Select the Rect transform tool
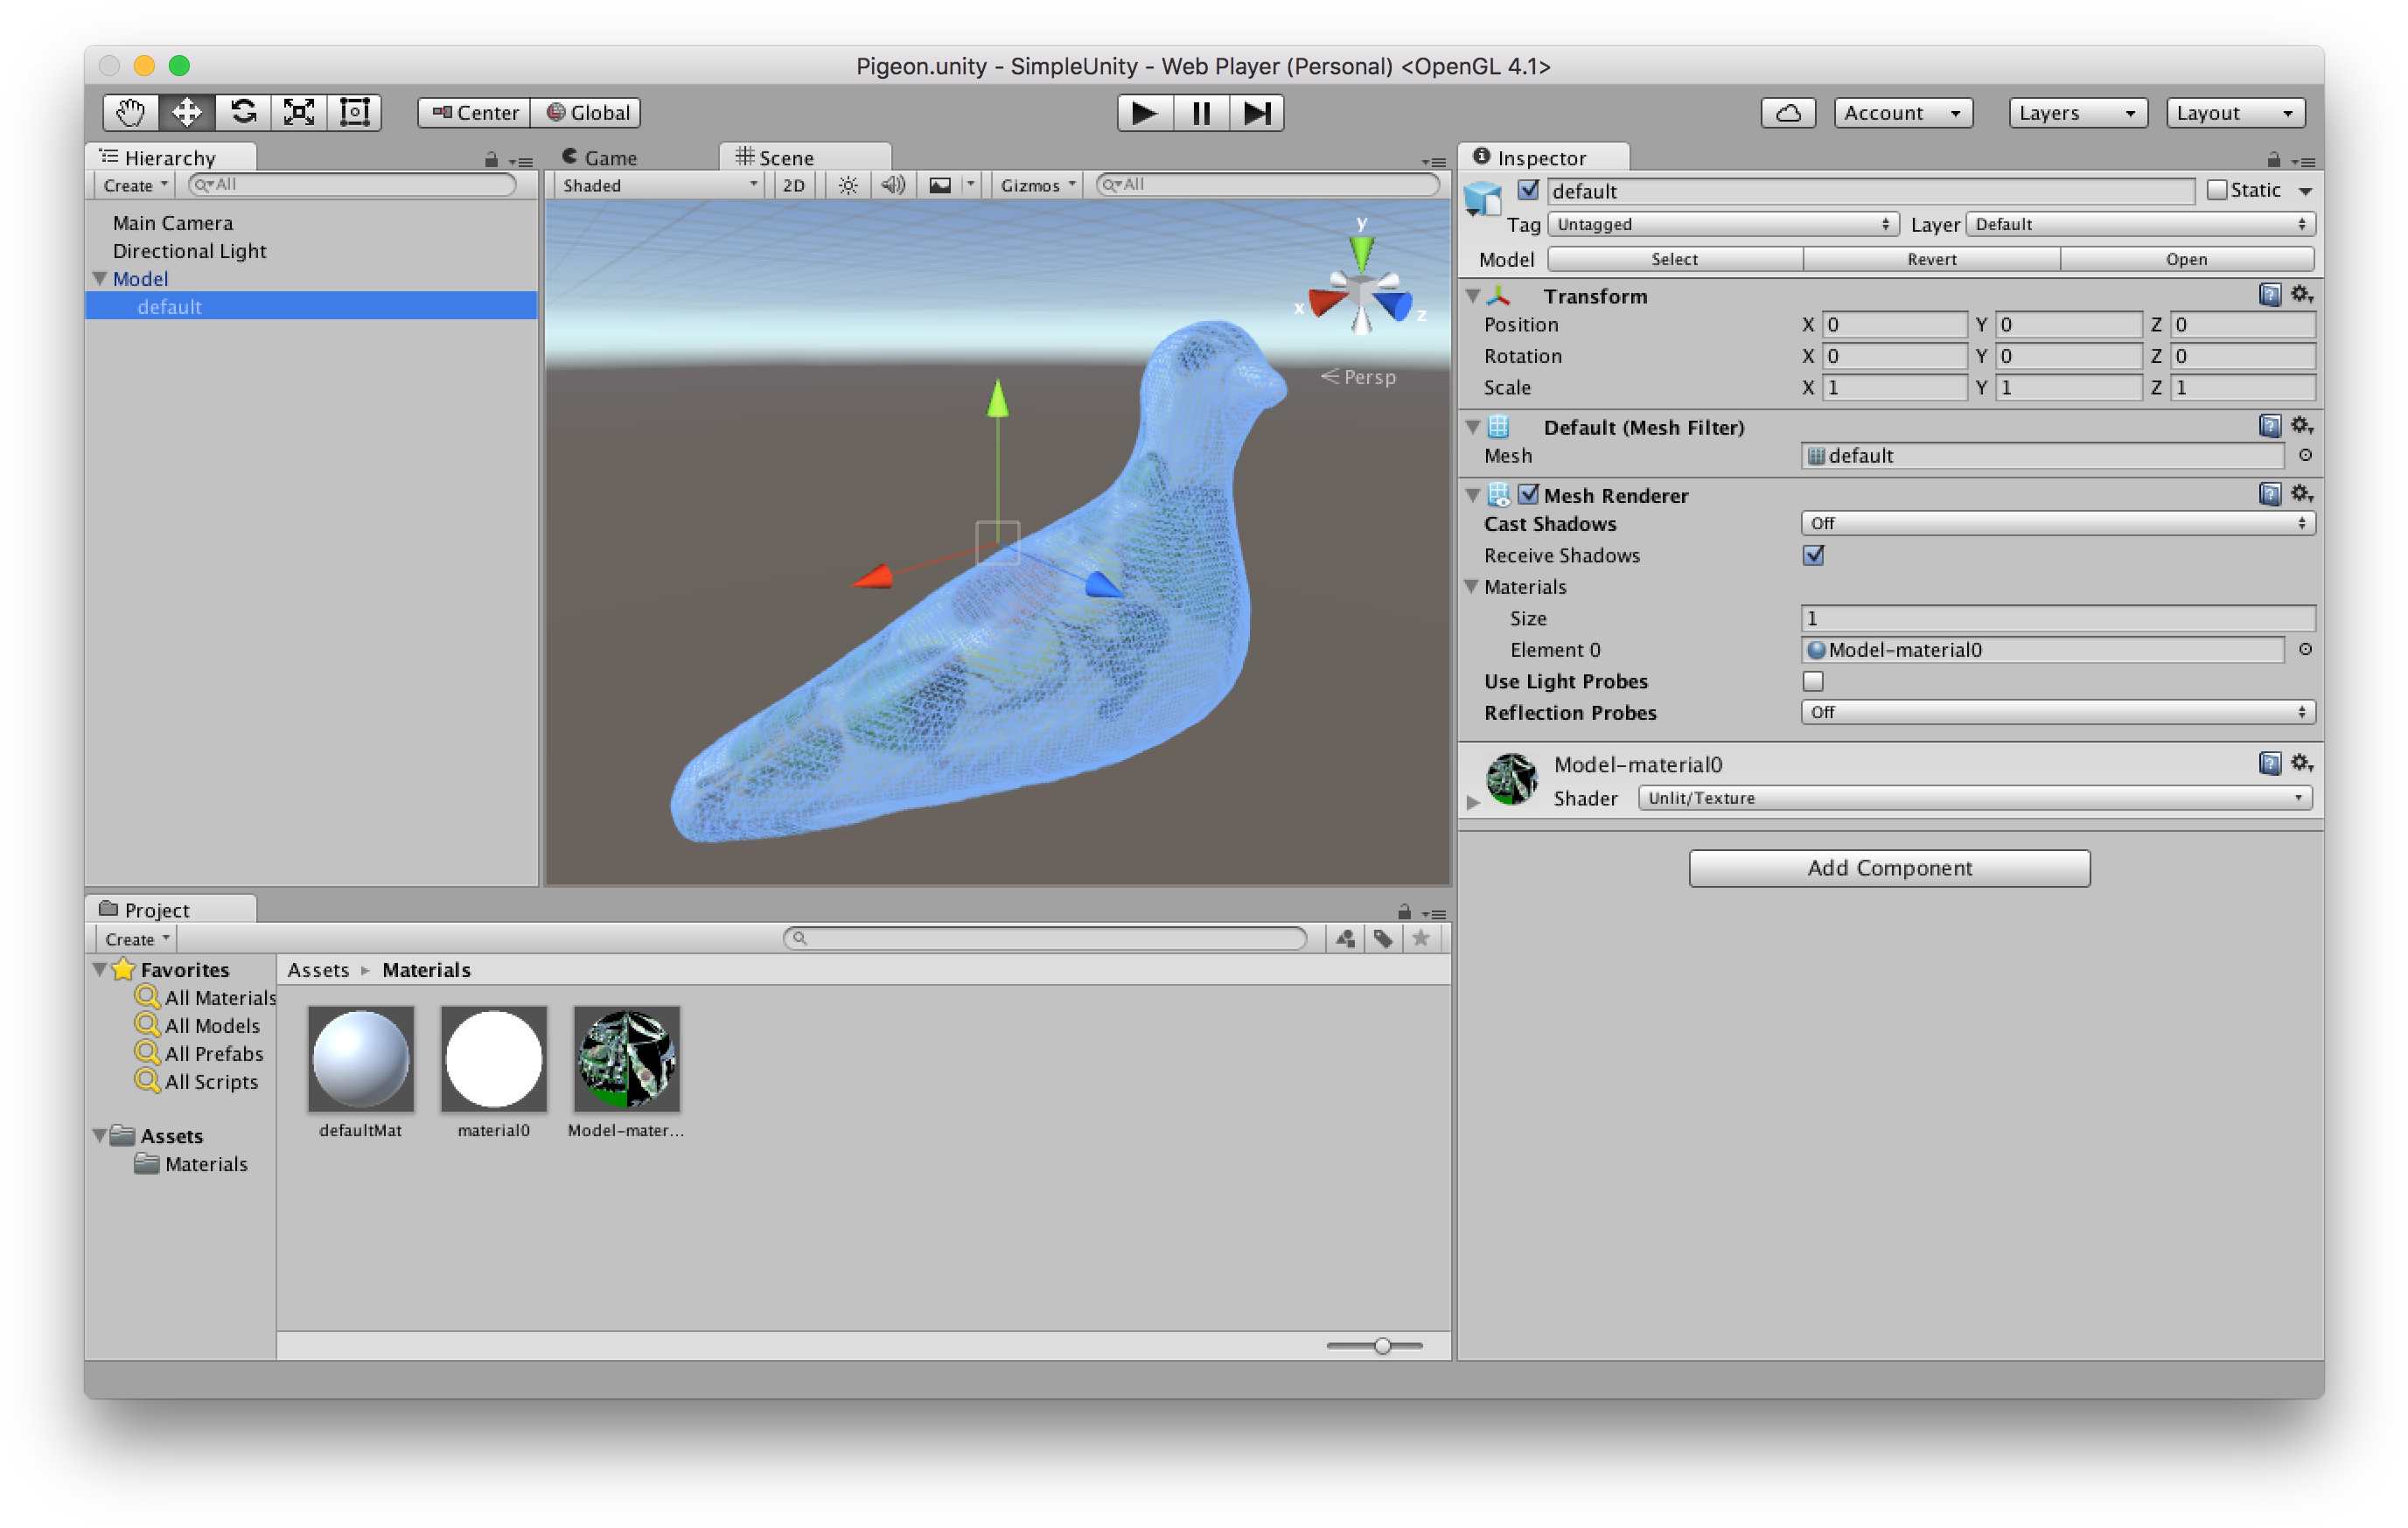The image size is (2408, 1528). 355,112
